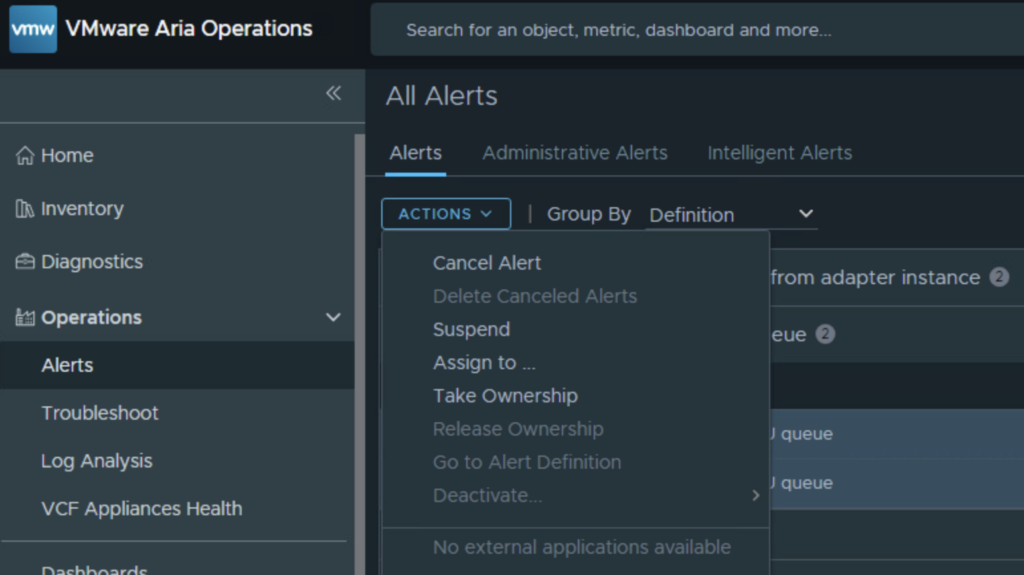The width and height of the screenshot is (1024, 575).
Task: Click the Home icon in sidebar
Action: click(x=25, y=156)
